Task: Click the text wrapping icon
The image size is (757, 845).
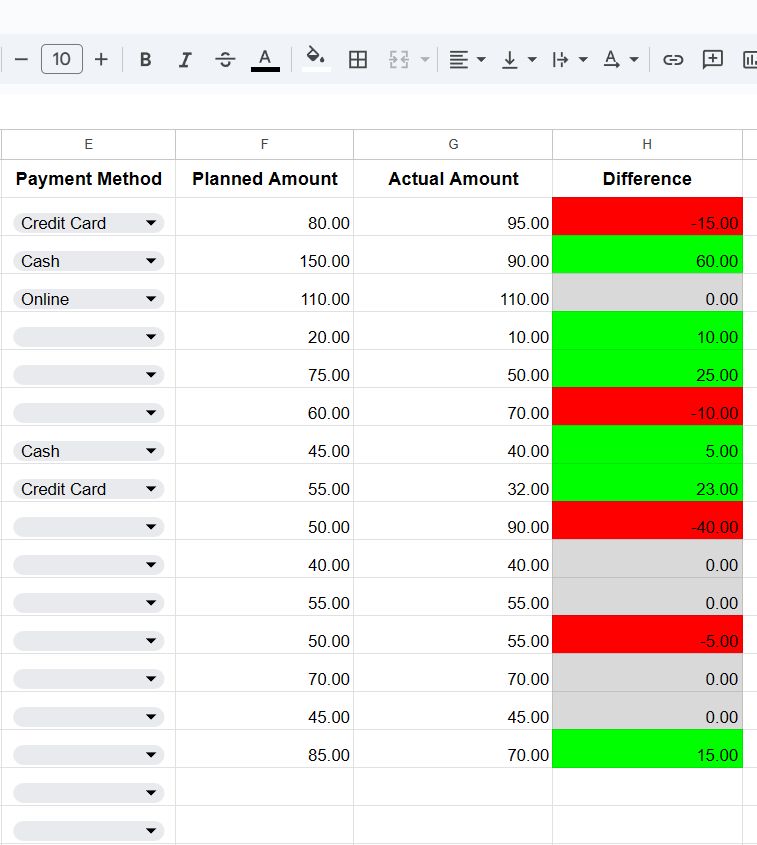Action: pyautogui.click(x=560, y=59)
